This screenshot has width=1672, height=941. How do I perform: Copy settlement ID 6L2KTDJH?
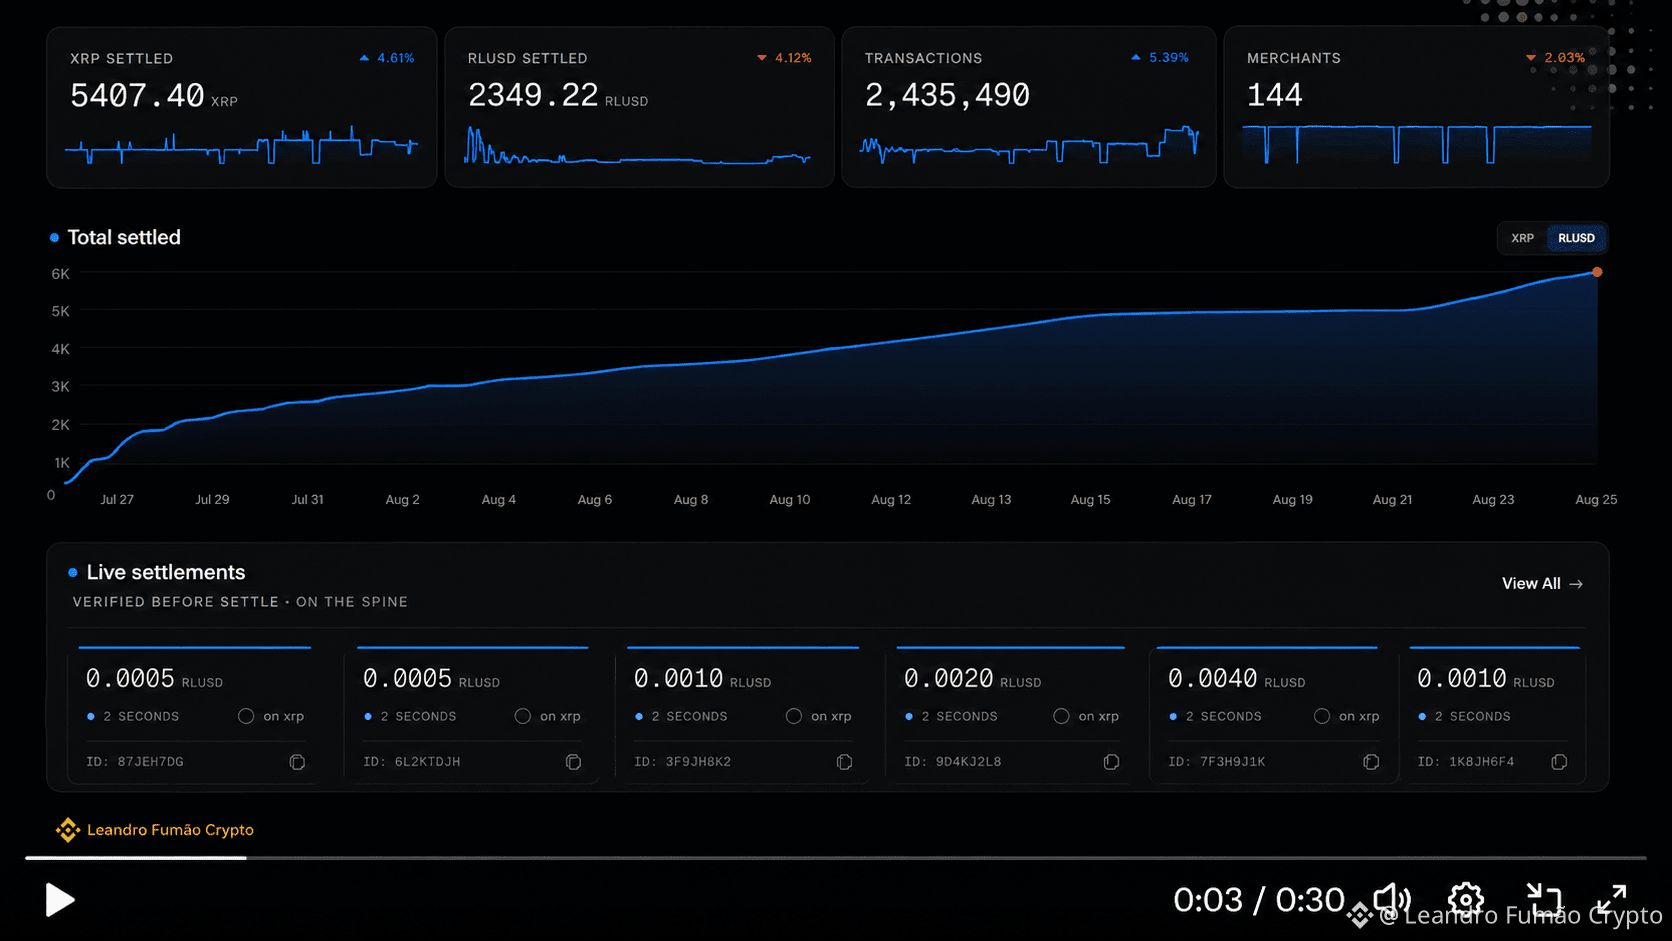click(573, 762)
